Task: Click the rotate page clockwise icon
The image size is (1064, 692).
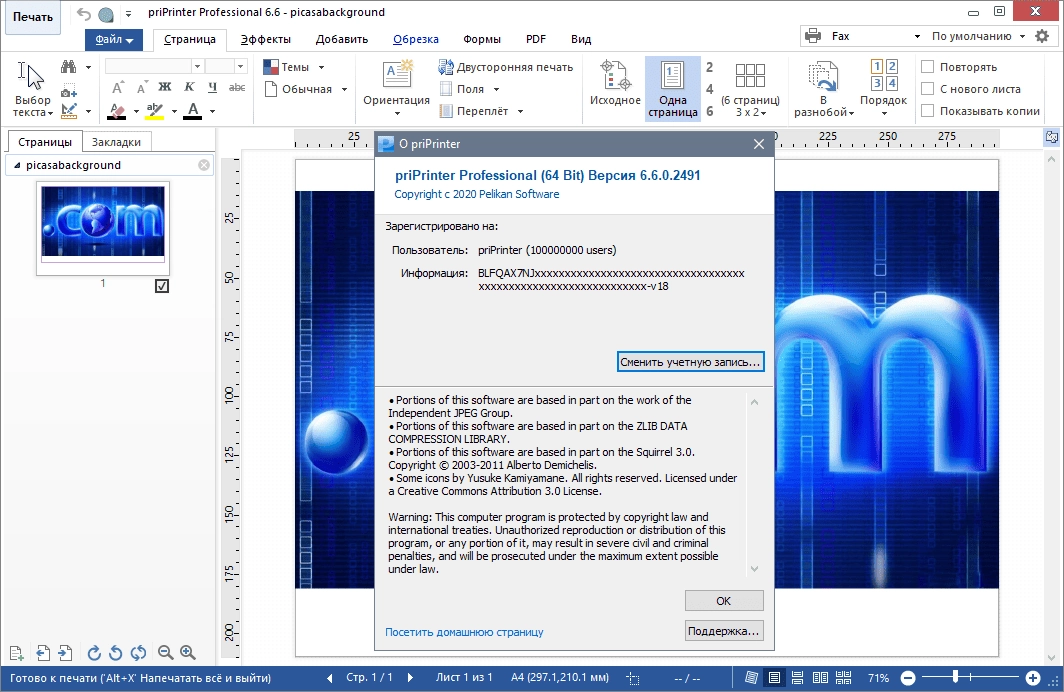Action: click(x=94, y=653)
